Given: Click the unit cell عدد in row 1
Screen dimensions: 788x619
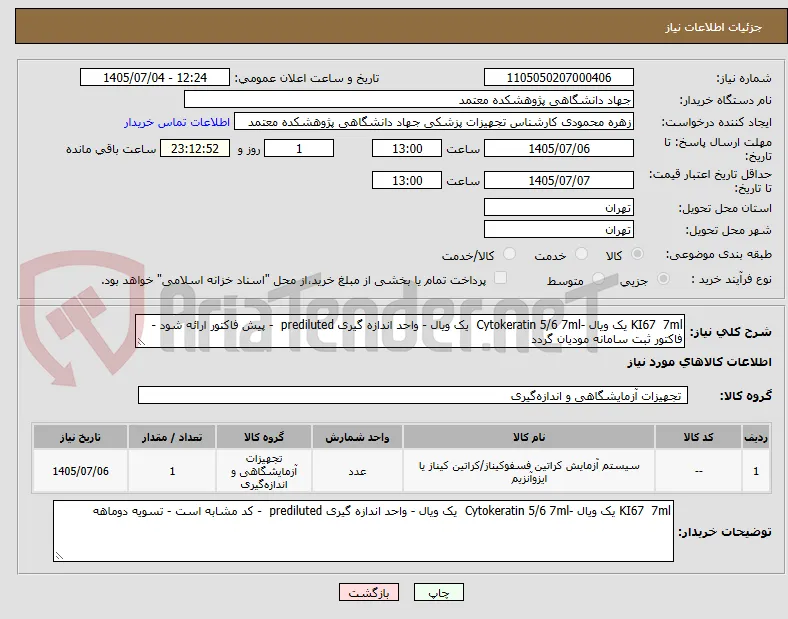Looking at the screenshot, I should tap(357, 471).
